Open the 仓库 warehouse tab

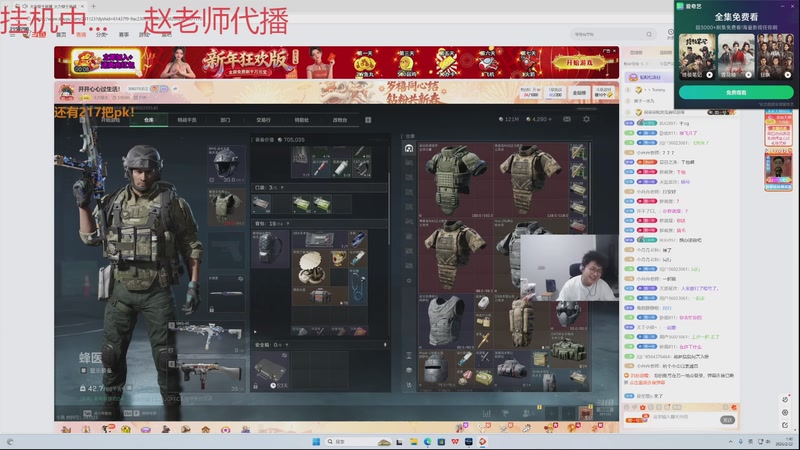point(148,120)
